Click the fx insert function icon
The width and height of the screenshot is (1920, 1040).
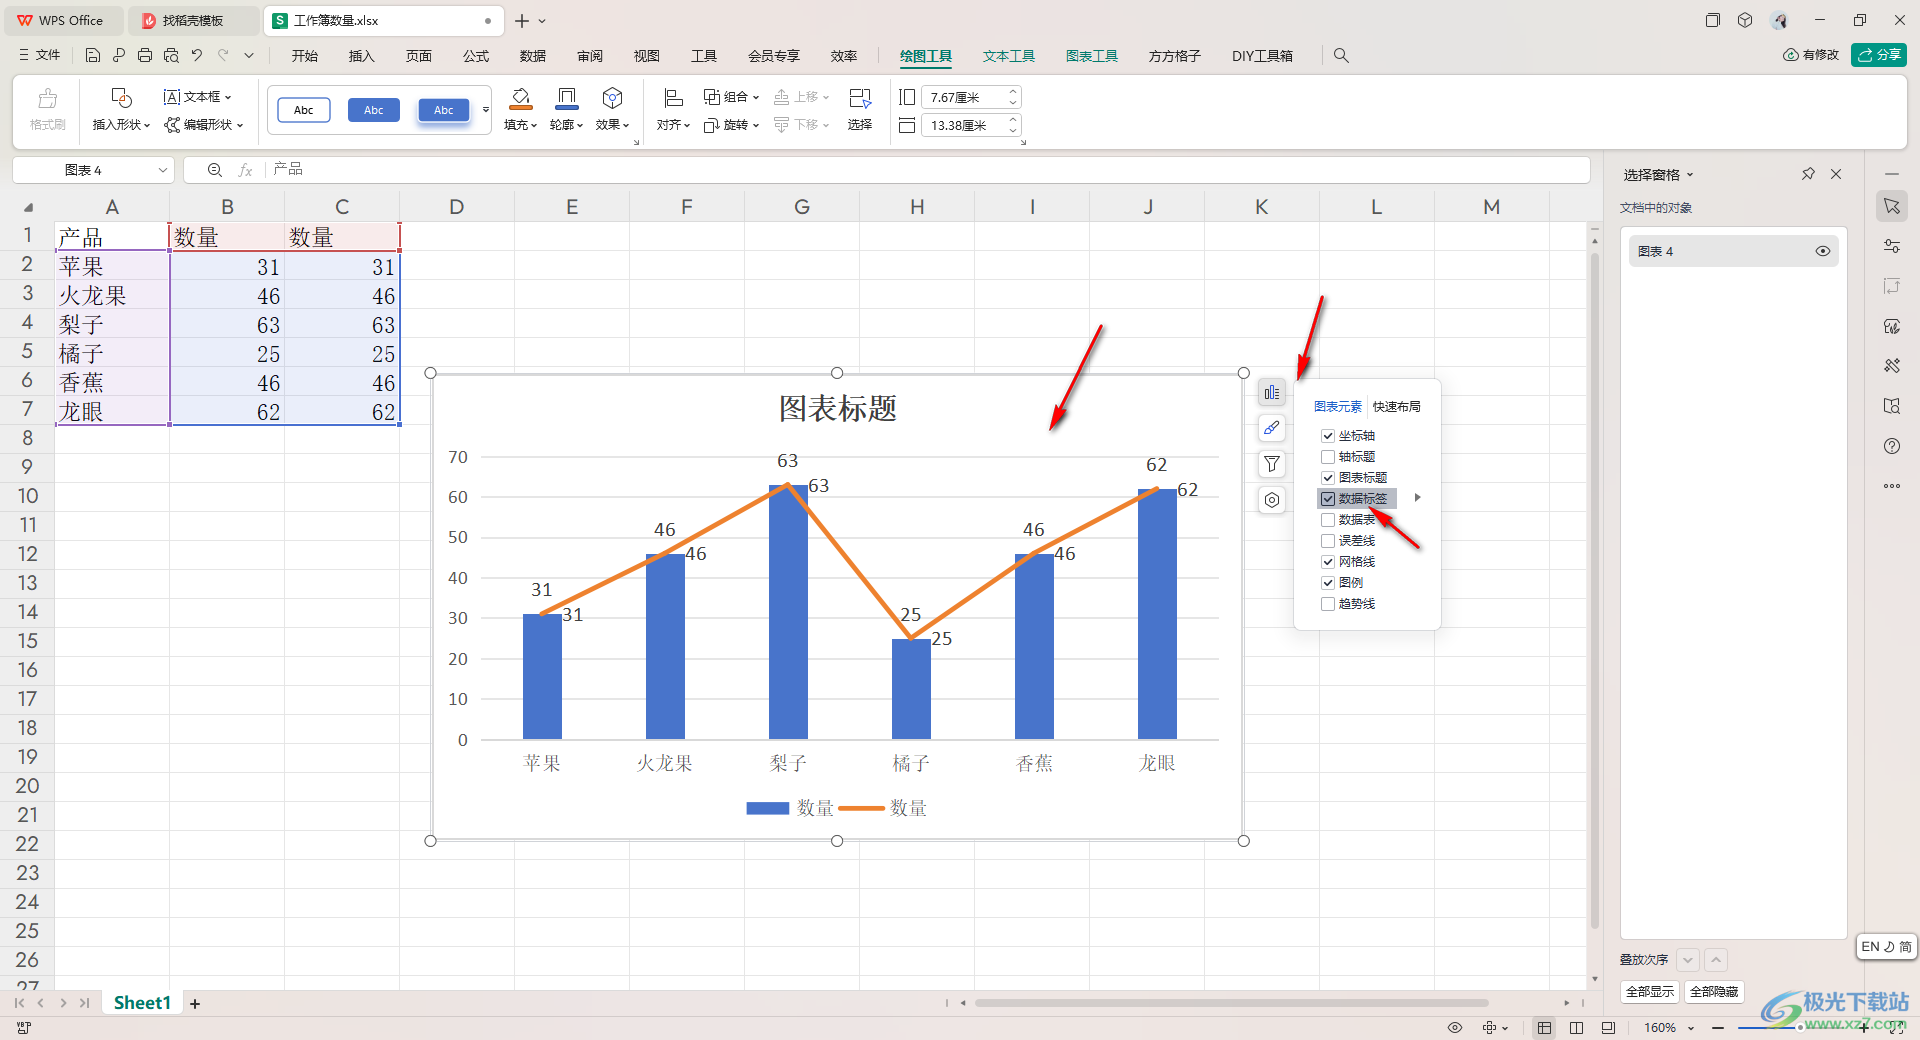pos(245,170)
